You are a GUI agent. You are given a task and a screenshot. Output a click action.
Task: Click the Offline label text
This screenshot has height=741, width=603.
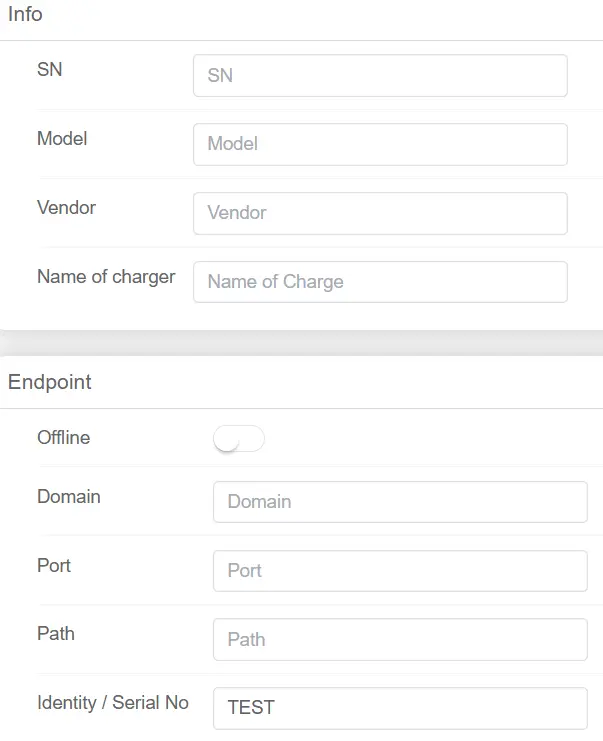coord(63,438)
